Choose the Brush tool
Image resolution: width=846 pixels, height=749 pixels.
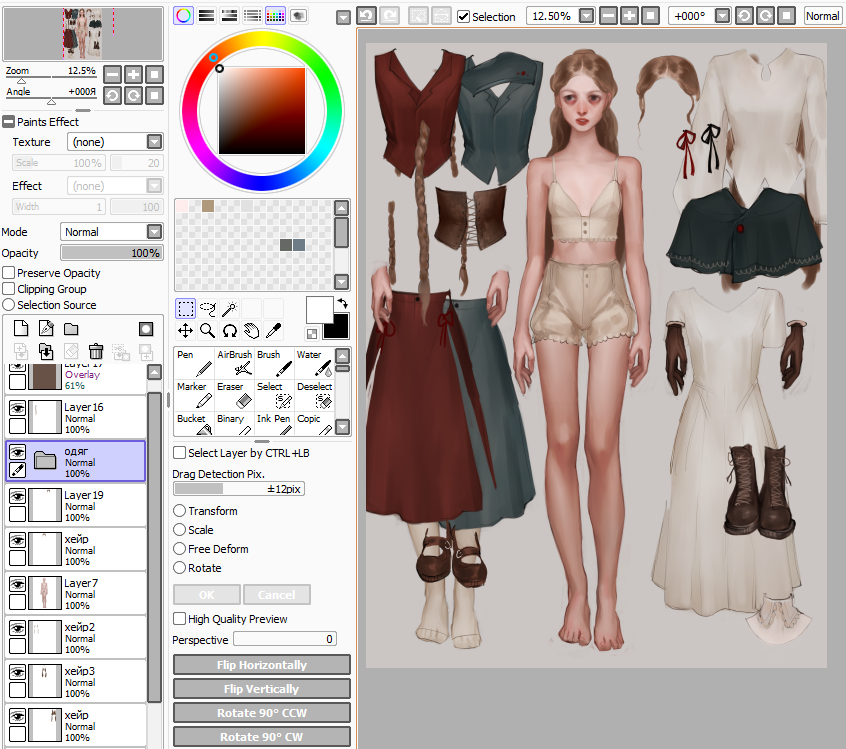[x=274, y=363]
